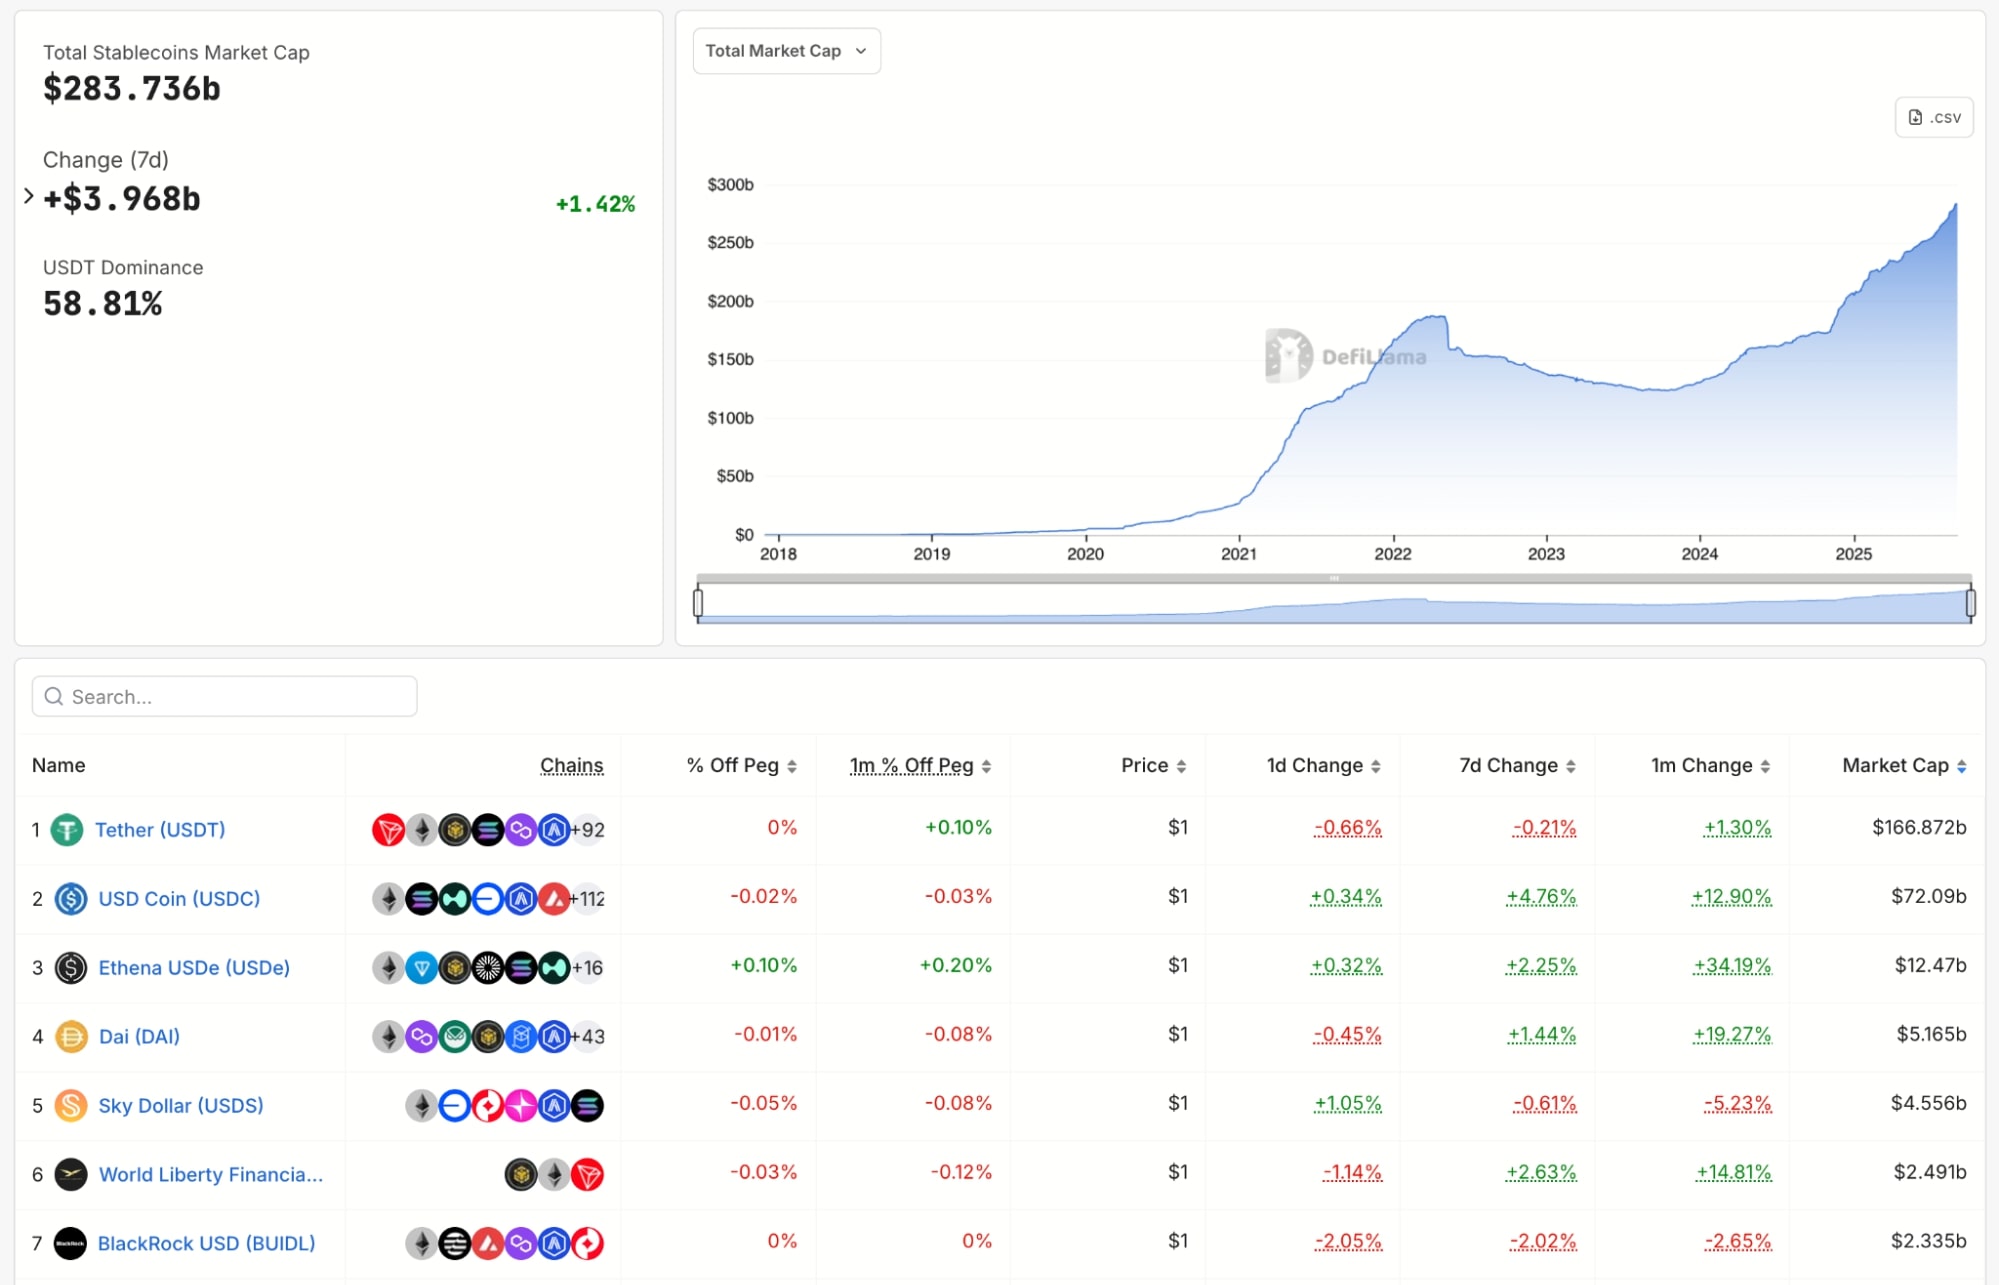Sort table by 7d Change column
The width and height of the screenshot is (1999, 1285).
pos(1517,766)
